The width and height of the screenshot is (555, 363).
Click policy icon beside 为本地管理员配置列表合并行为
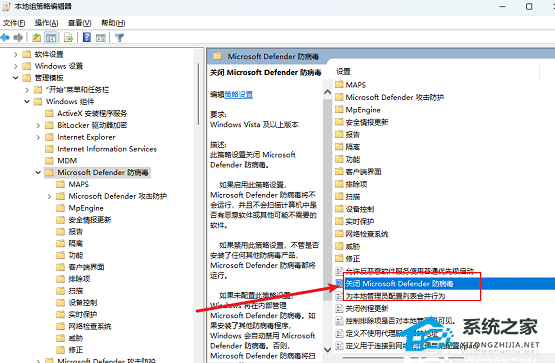(339, 296)
